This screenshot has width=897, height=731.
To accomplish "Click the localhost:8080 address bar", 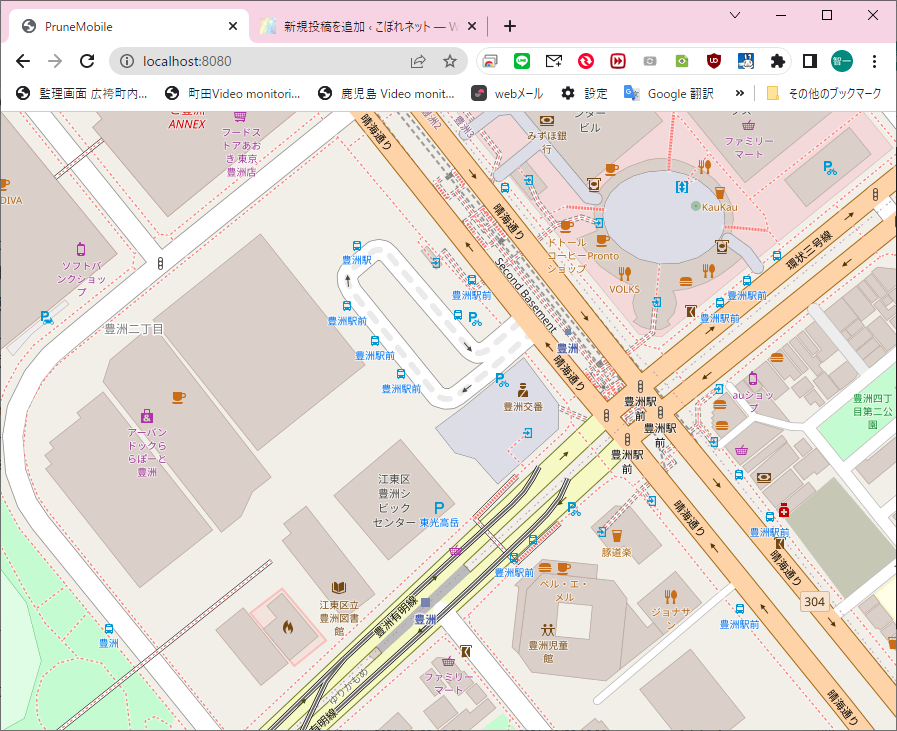I will pos(270,61).
